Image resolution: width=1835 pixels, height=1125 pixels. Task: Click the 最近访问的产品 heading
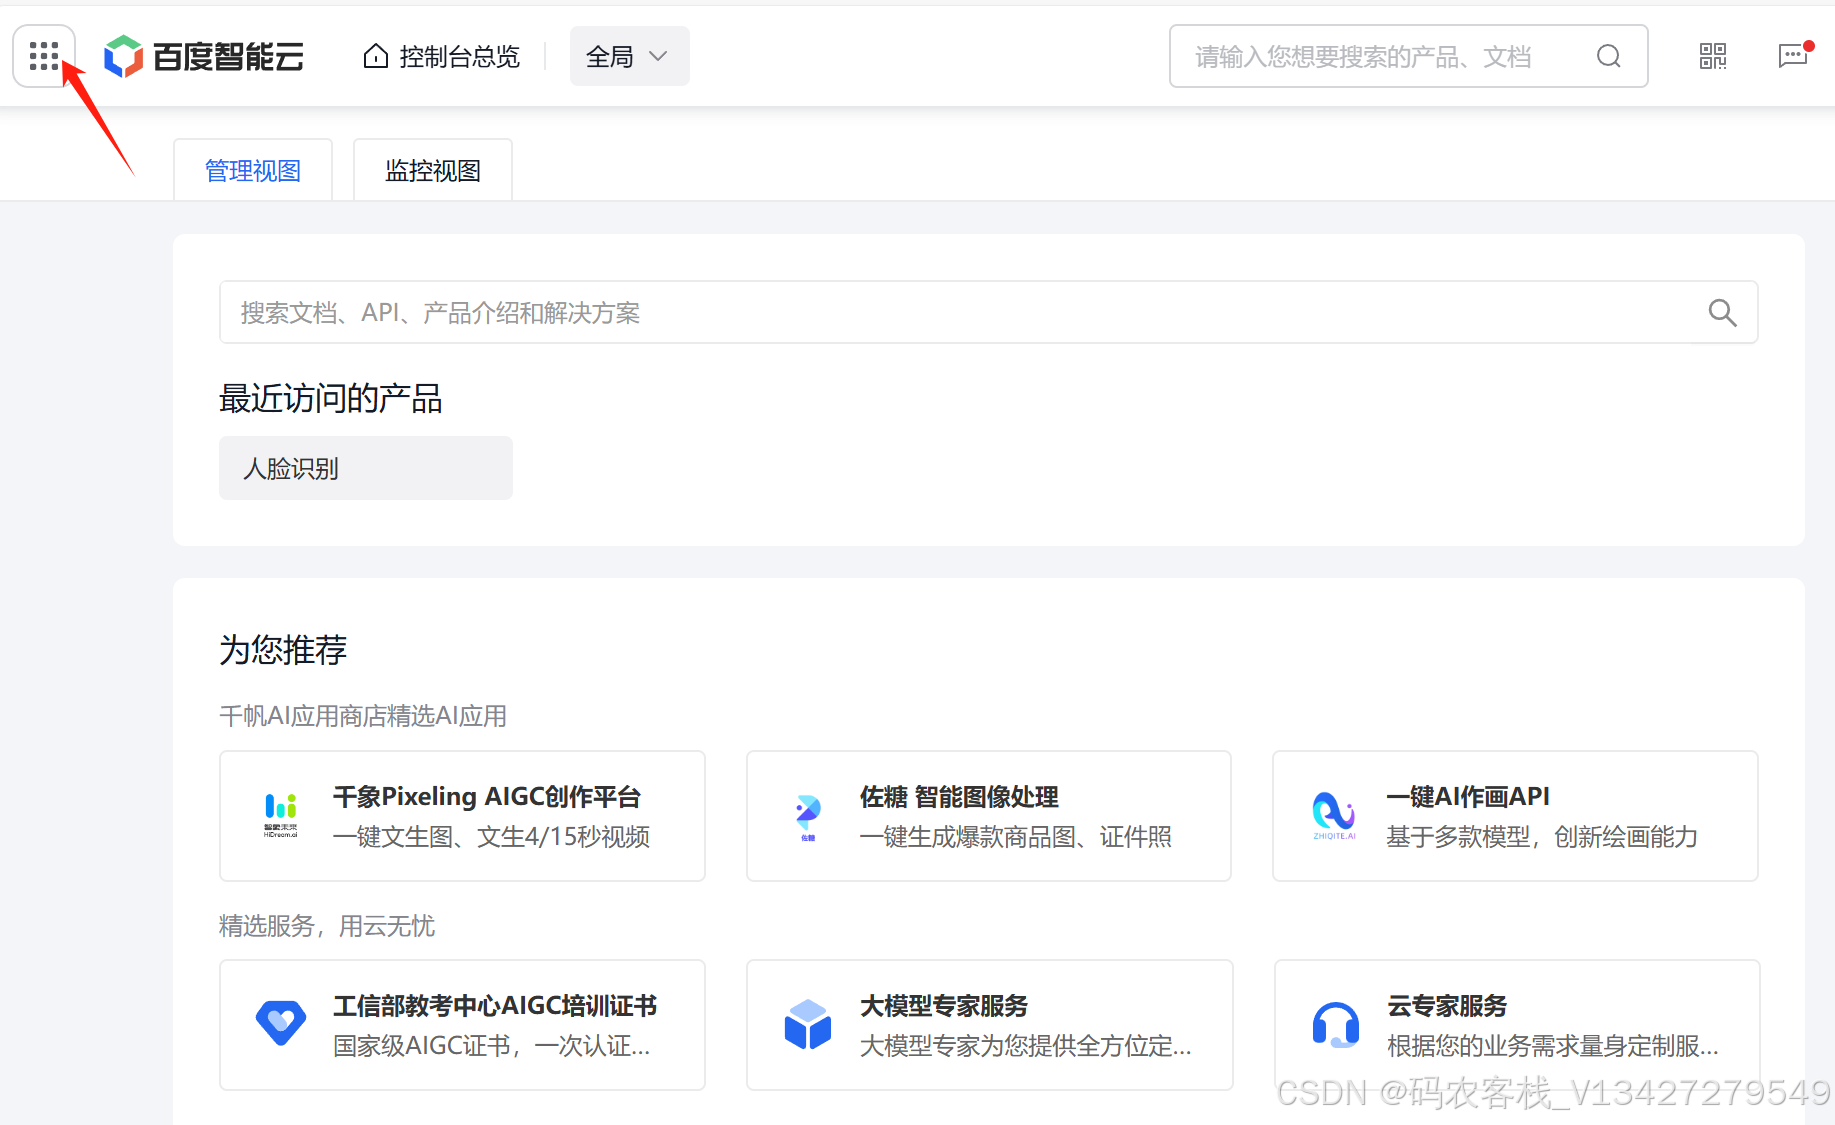tap(331, 398)
